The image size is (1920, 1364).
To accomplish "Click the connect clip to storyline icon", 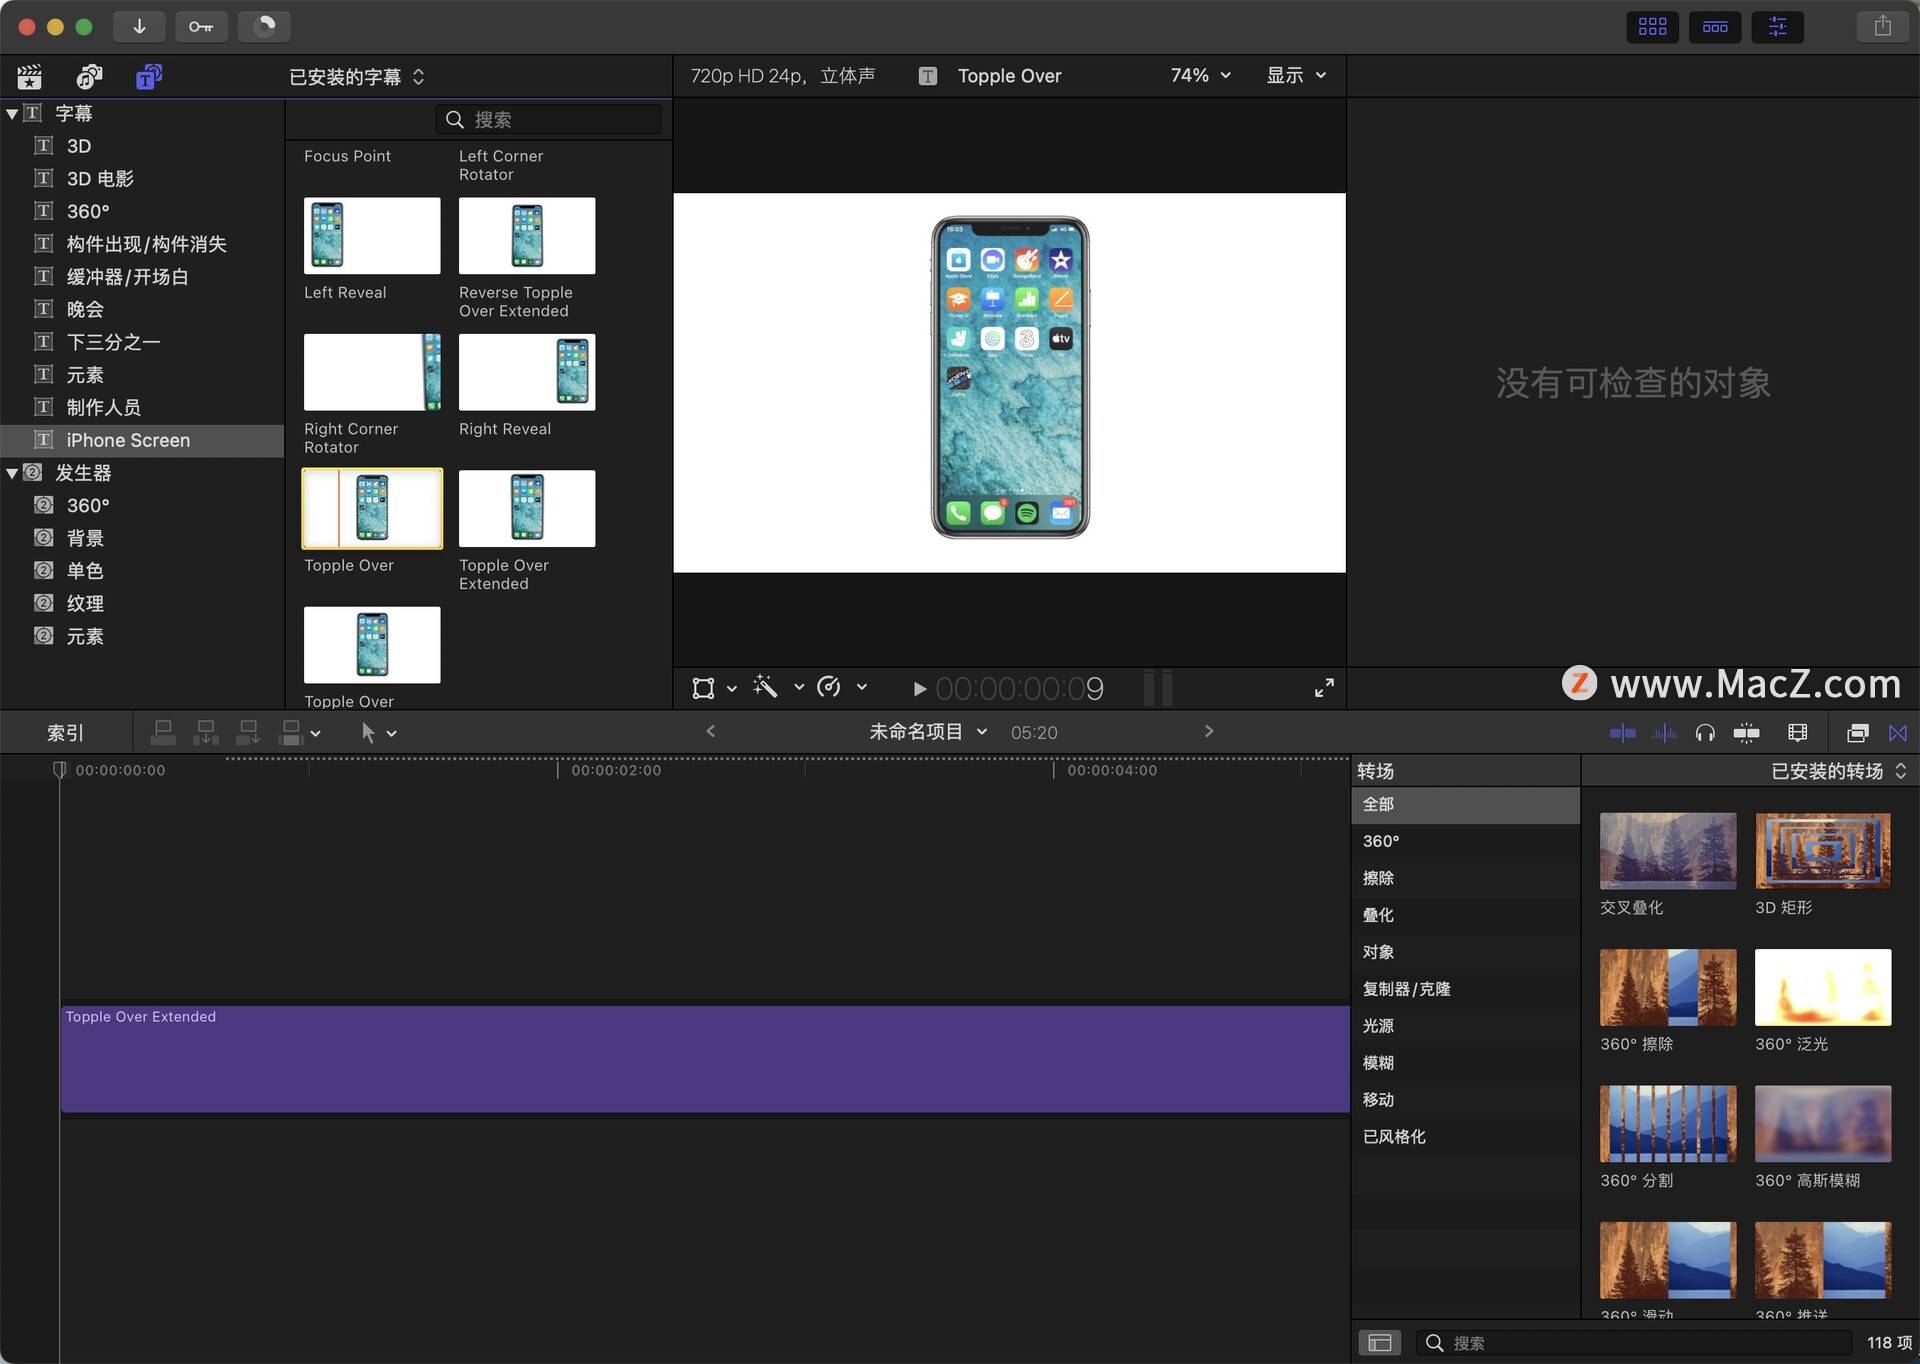I will 163,733.
